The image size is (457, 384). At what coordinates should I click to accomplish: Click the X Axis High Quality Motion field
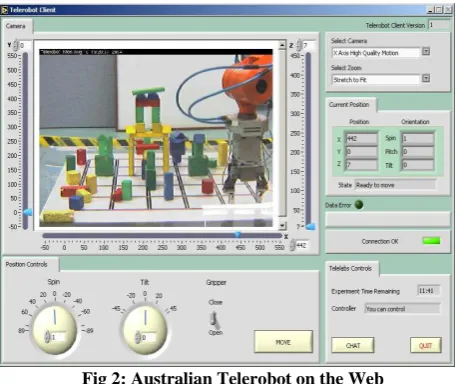[x=376, y=53]
